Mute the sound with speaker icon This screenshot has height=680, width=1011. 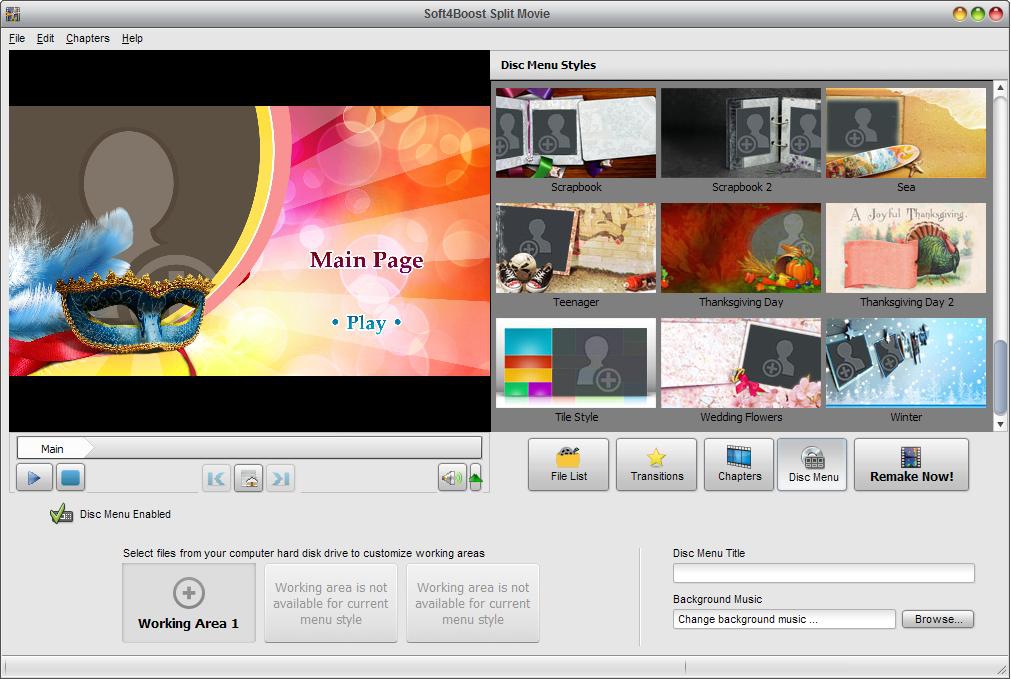(x=451, y=479)
